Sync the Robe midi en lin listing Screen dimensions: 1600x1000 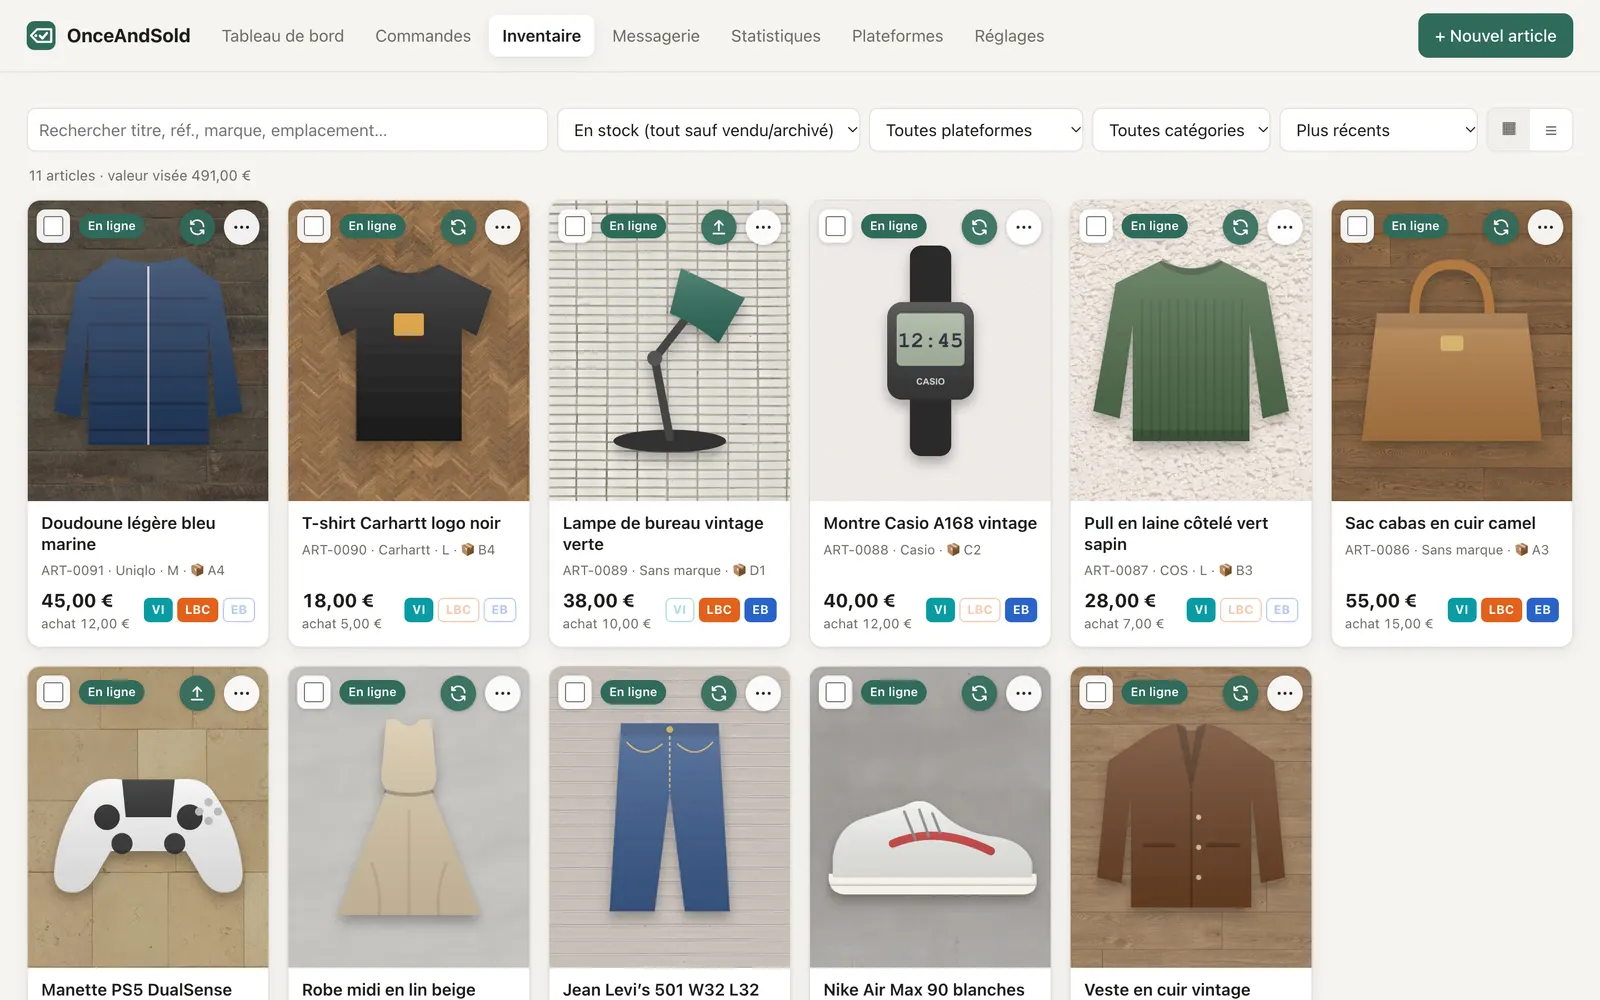tap(458, 693)
